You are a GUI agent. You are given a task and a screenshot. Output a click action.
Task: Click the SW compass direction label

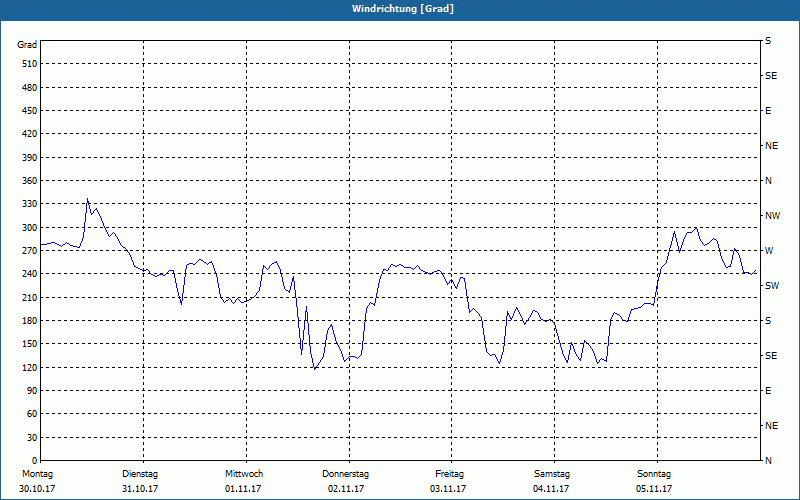coord(772,286)
